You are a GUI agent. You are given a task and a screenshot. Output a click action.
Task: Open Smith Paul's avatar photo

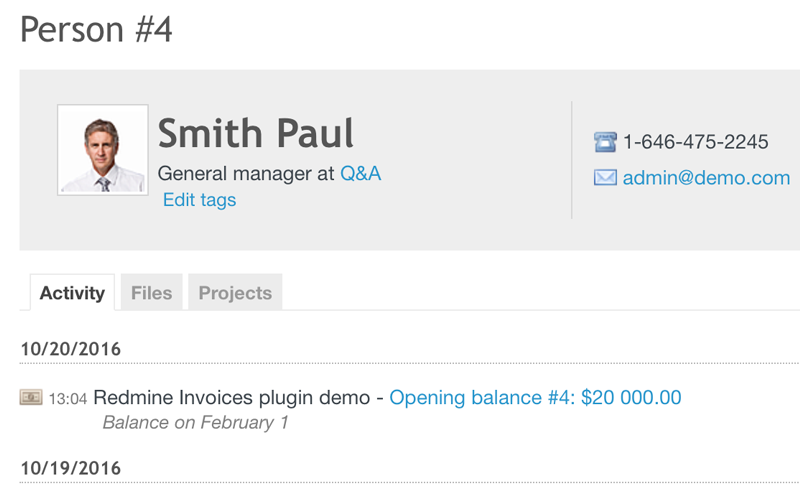tap(103, 150)
